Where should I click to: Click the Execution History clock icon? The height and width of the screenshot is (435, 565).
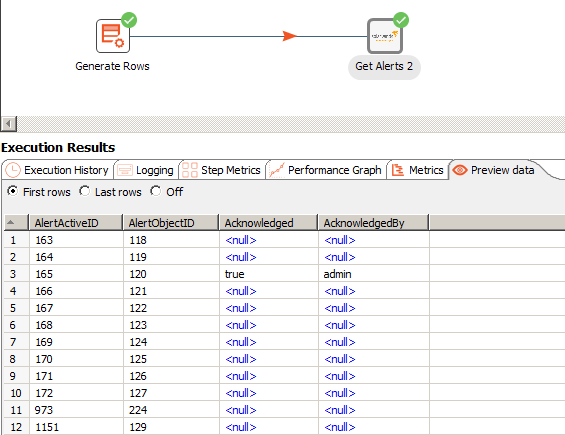coord(13,170)
